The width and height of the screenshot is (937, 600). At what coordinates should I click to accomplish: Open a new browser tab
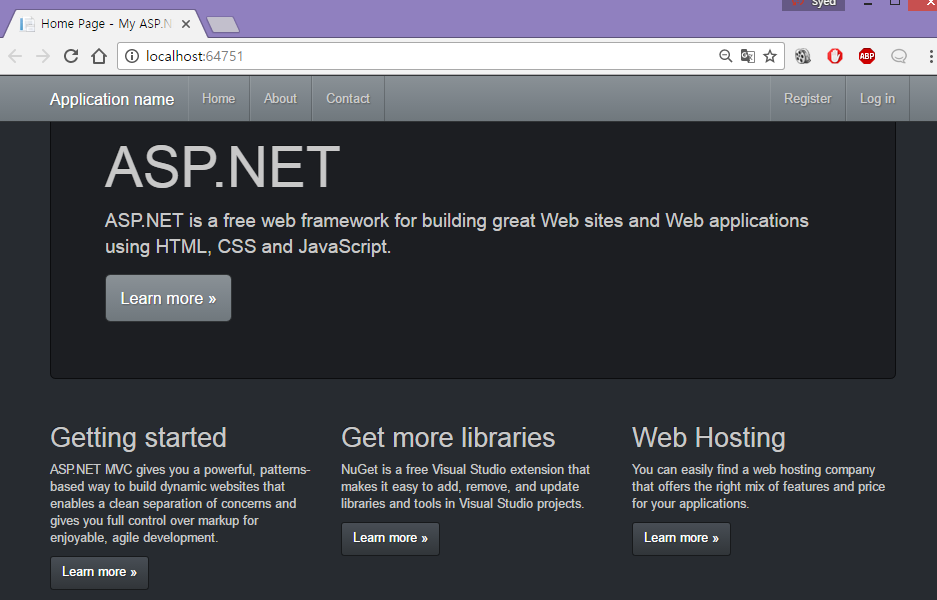coord(223,24)
